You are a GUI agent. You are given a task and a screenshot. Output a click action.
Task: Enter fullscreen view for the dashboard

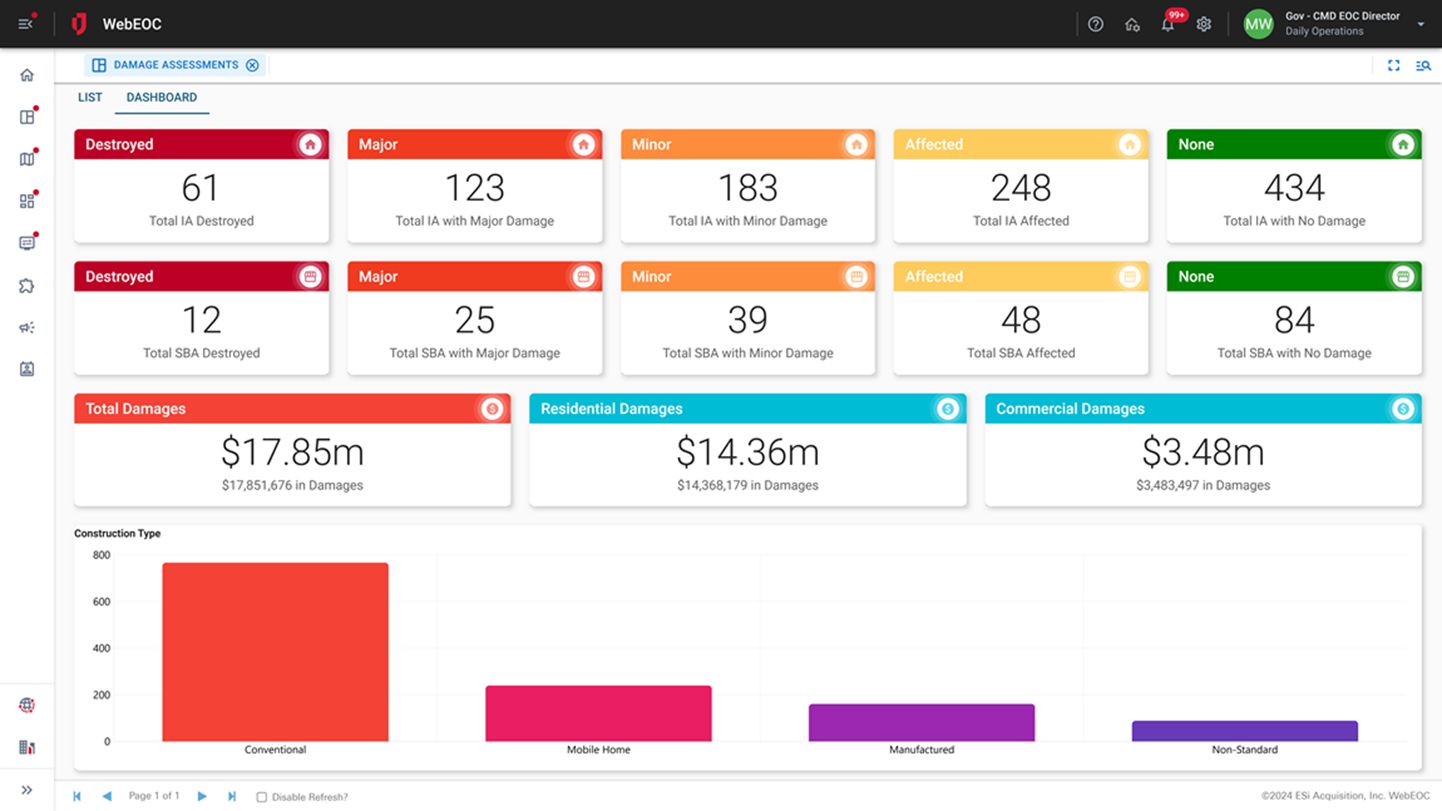click(x=1393, y=65)
